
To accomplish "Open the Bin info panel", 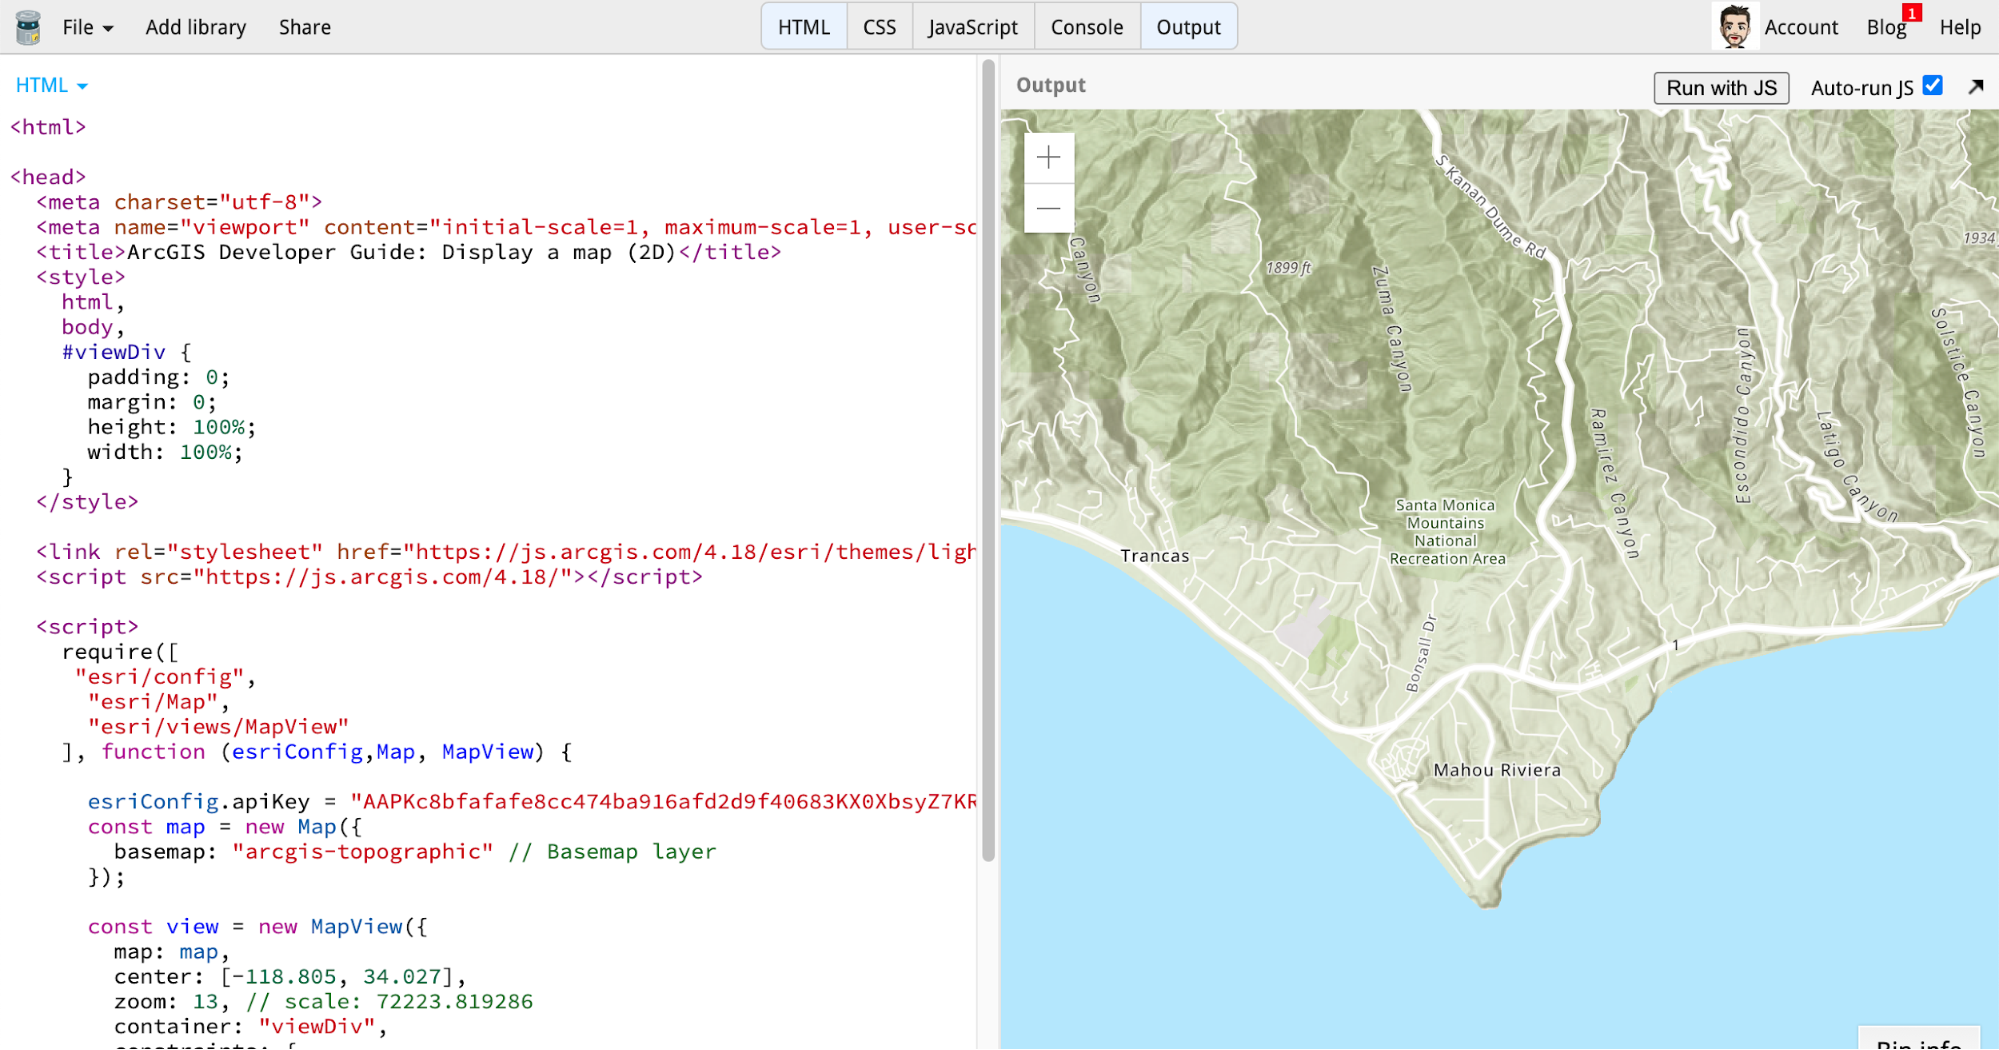I will tap(1919, 1039).
